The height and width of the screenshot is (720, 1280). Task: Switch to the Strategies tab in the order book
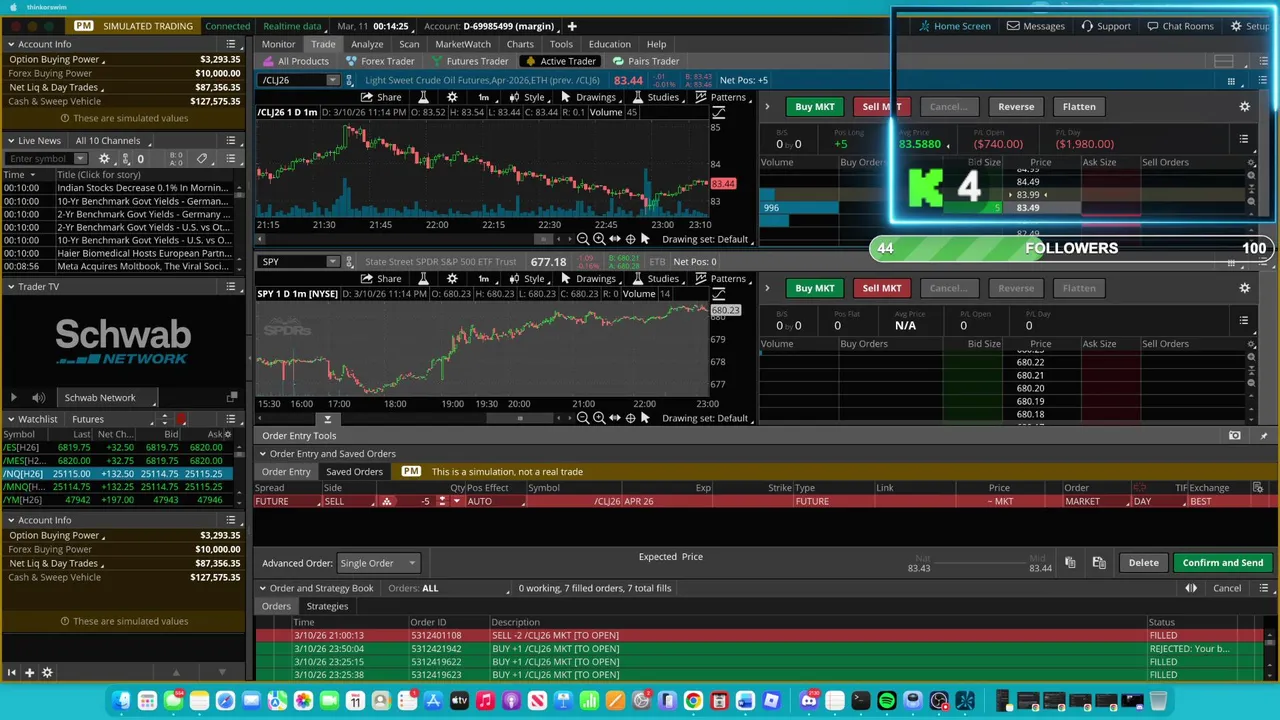coord(327,607)
